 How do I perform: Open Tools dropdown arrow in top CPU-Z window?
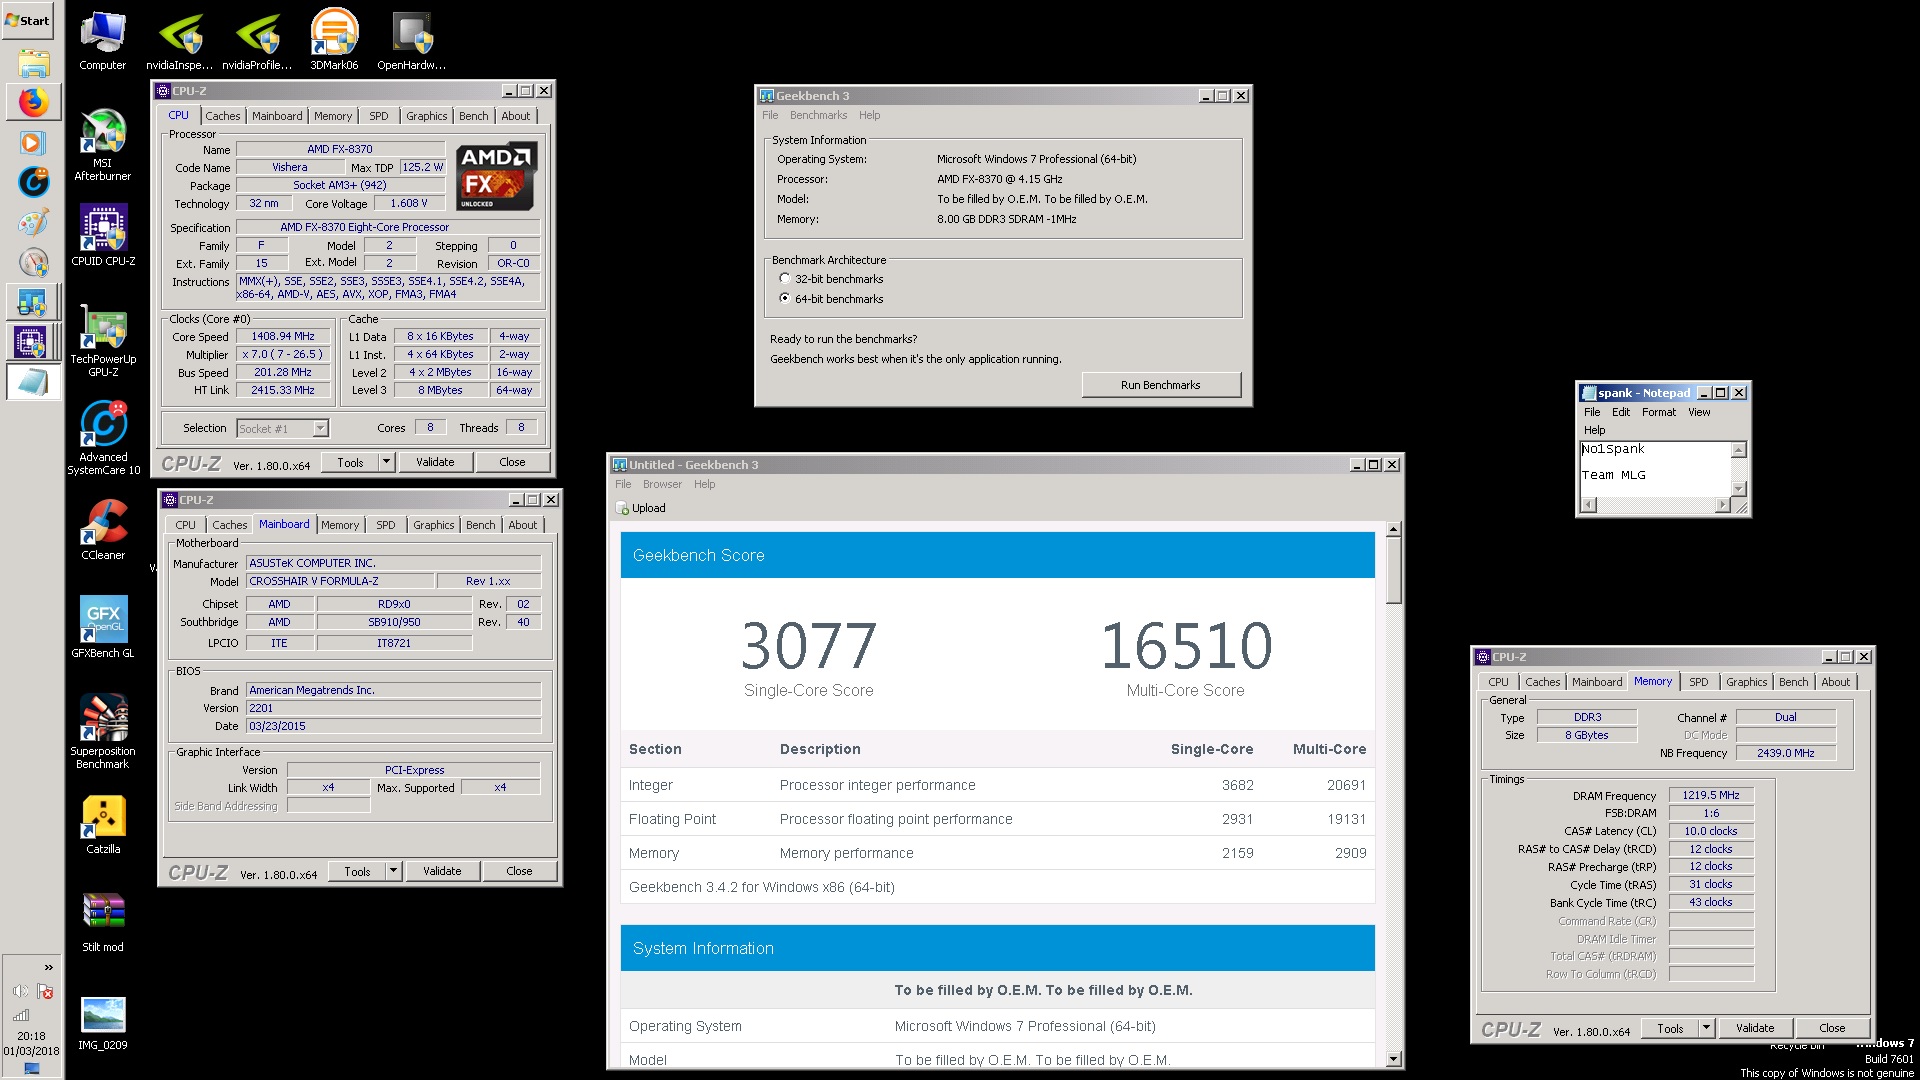(x=386, y=462)
